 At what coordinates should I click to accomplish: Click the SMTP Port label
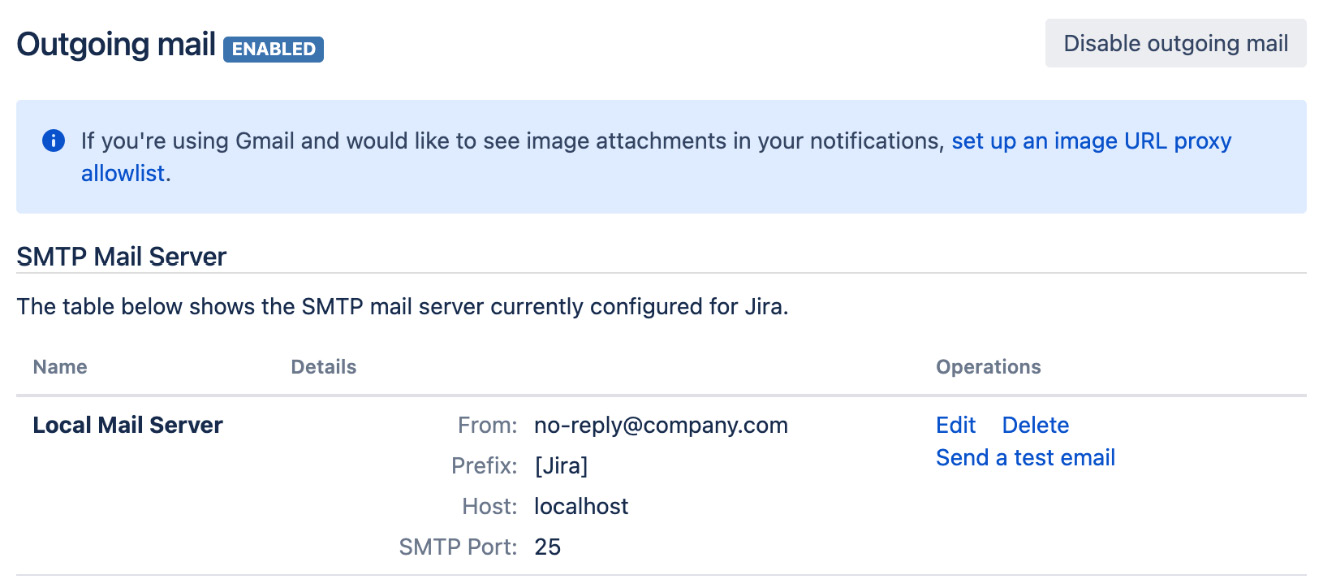click(458, 547)
